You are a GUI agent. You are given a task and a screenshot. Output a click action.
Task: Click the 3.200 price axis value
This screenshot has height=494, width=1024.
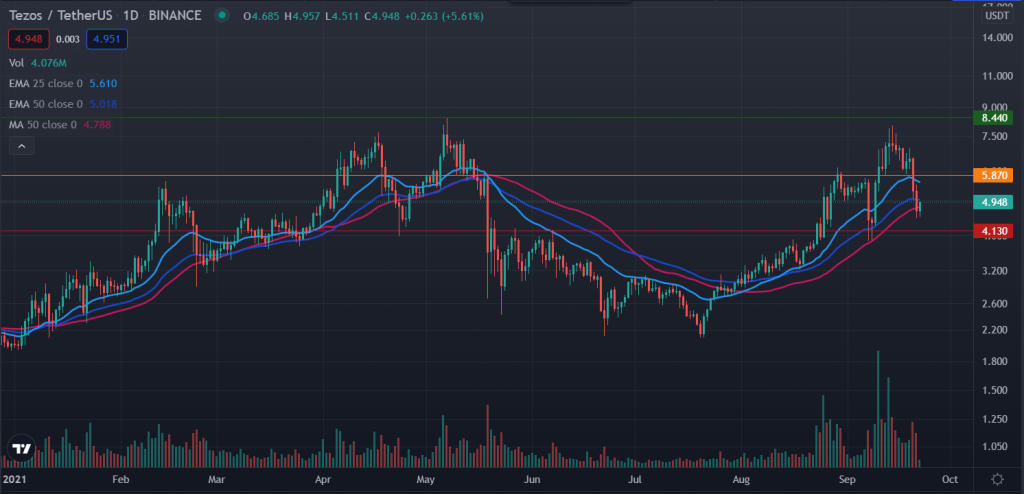pos(997,271)
